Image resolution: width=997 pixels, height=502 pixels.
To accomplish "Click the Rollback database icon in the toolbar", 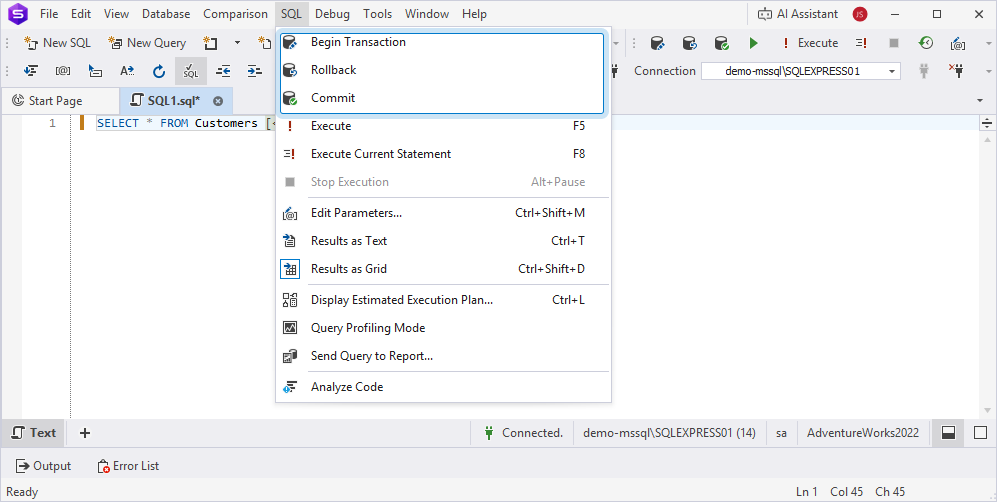I will [x=689, y=43].
